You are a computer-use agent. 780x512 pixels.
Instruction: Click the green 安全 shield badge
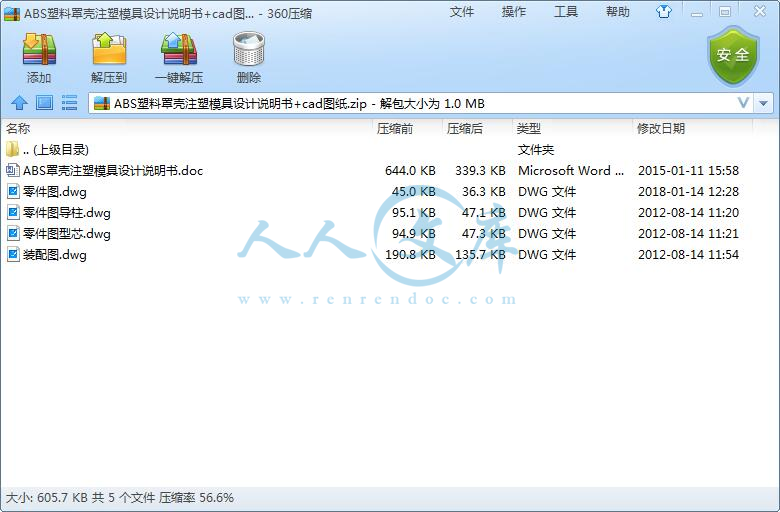pyautogui.click(x=733, y=56)
